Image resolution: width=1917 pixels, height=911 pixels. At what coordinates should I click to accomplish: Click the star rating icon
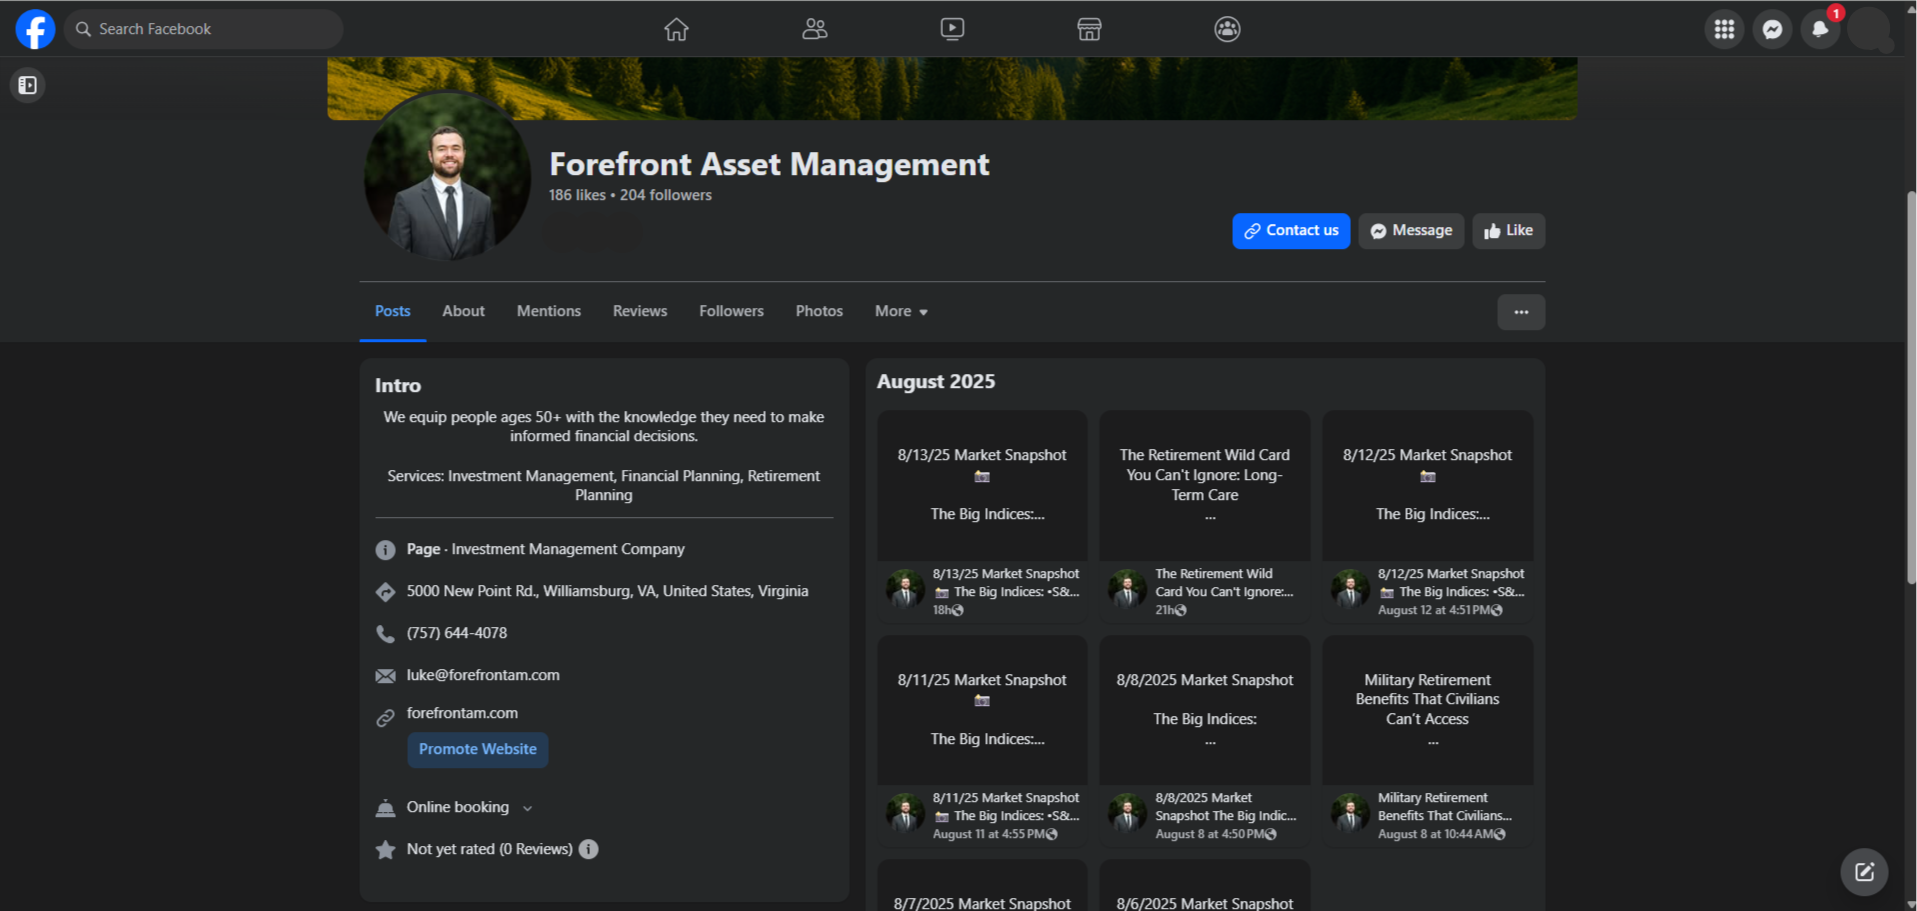pyautogui.click(x=385, y=850)
